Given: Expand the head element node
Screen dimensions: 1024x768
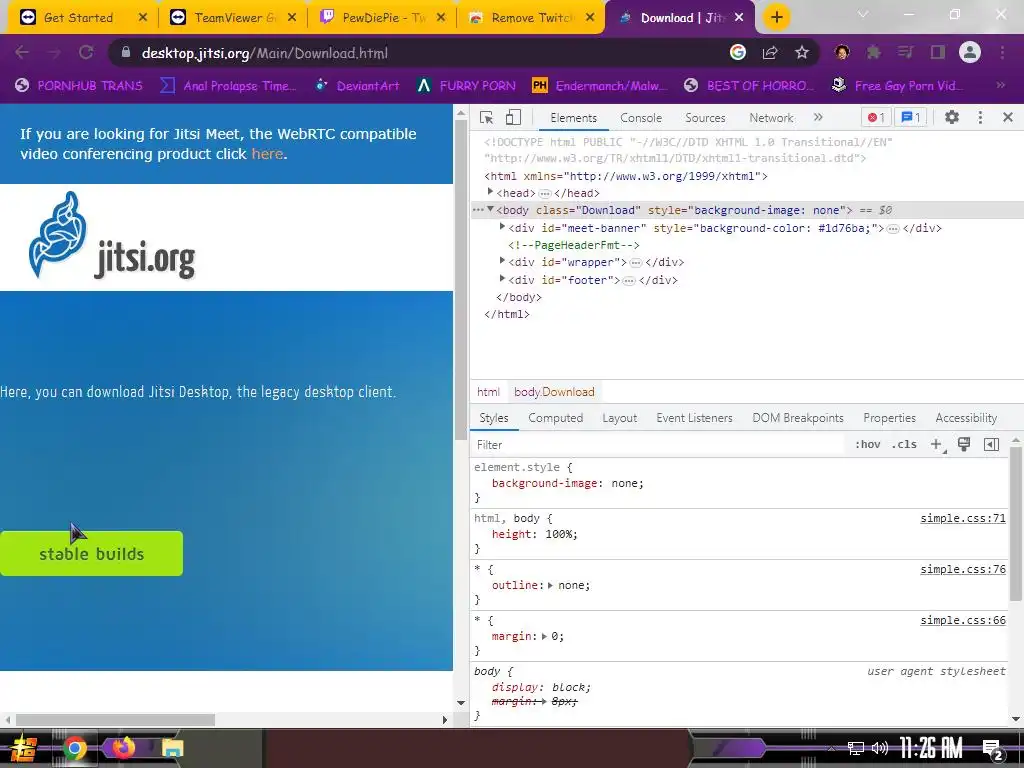Looking at the screenshot, I should pos(490,192).
